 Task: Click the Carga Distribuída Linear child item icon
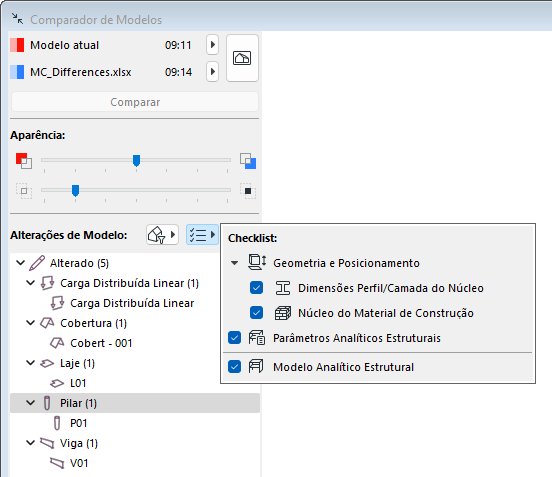tap(57, 303)
